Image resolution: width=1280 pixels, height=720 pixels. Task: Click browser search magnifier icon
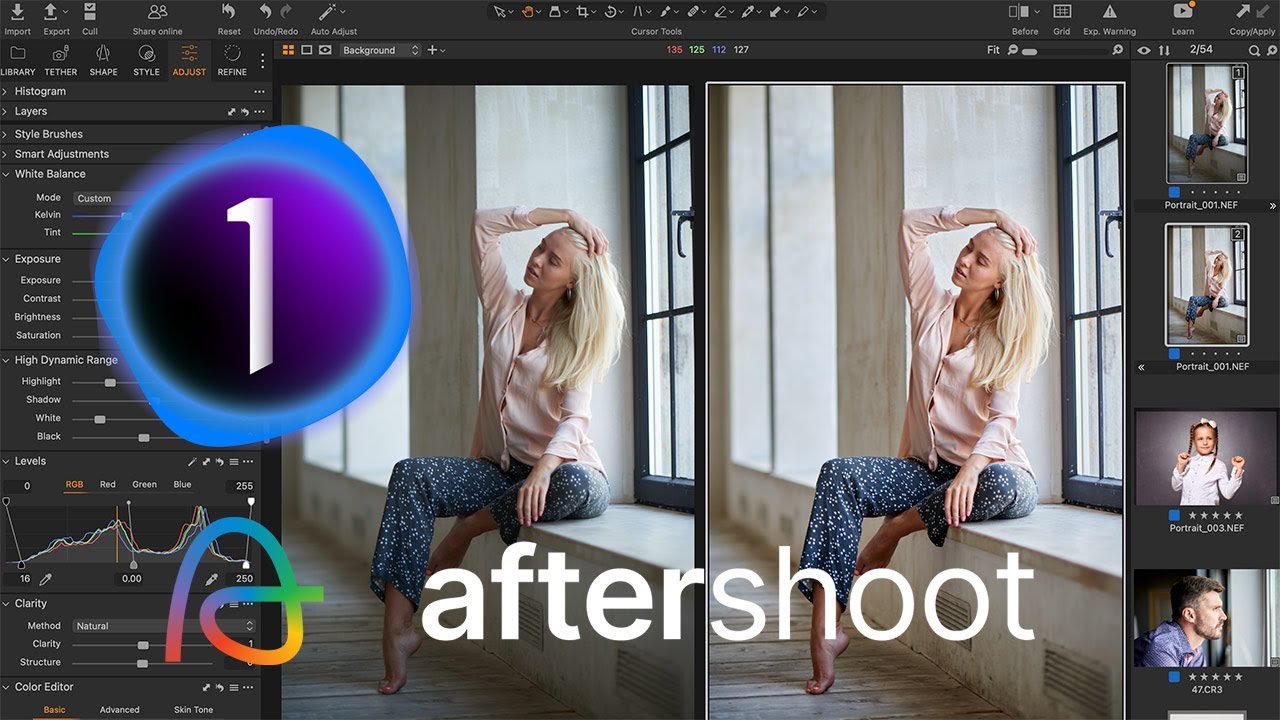coord(1255,50)
